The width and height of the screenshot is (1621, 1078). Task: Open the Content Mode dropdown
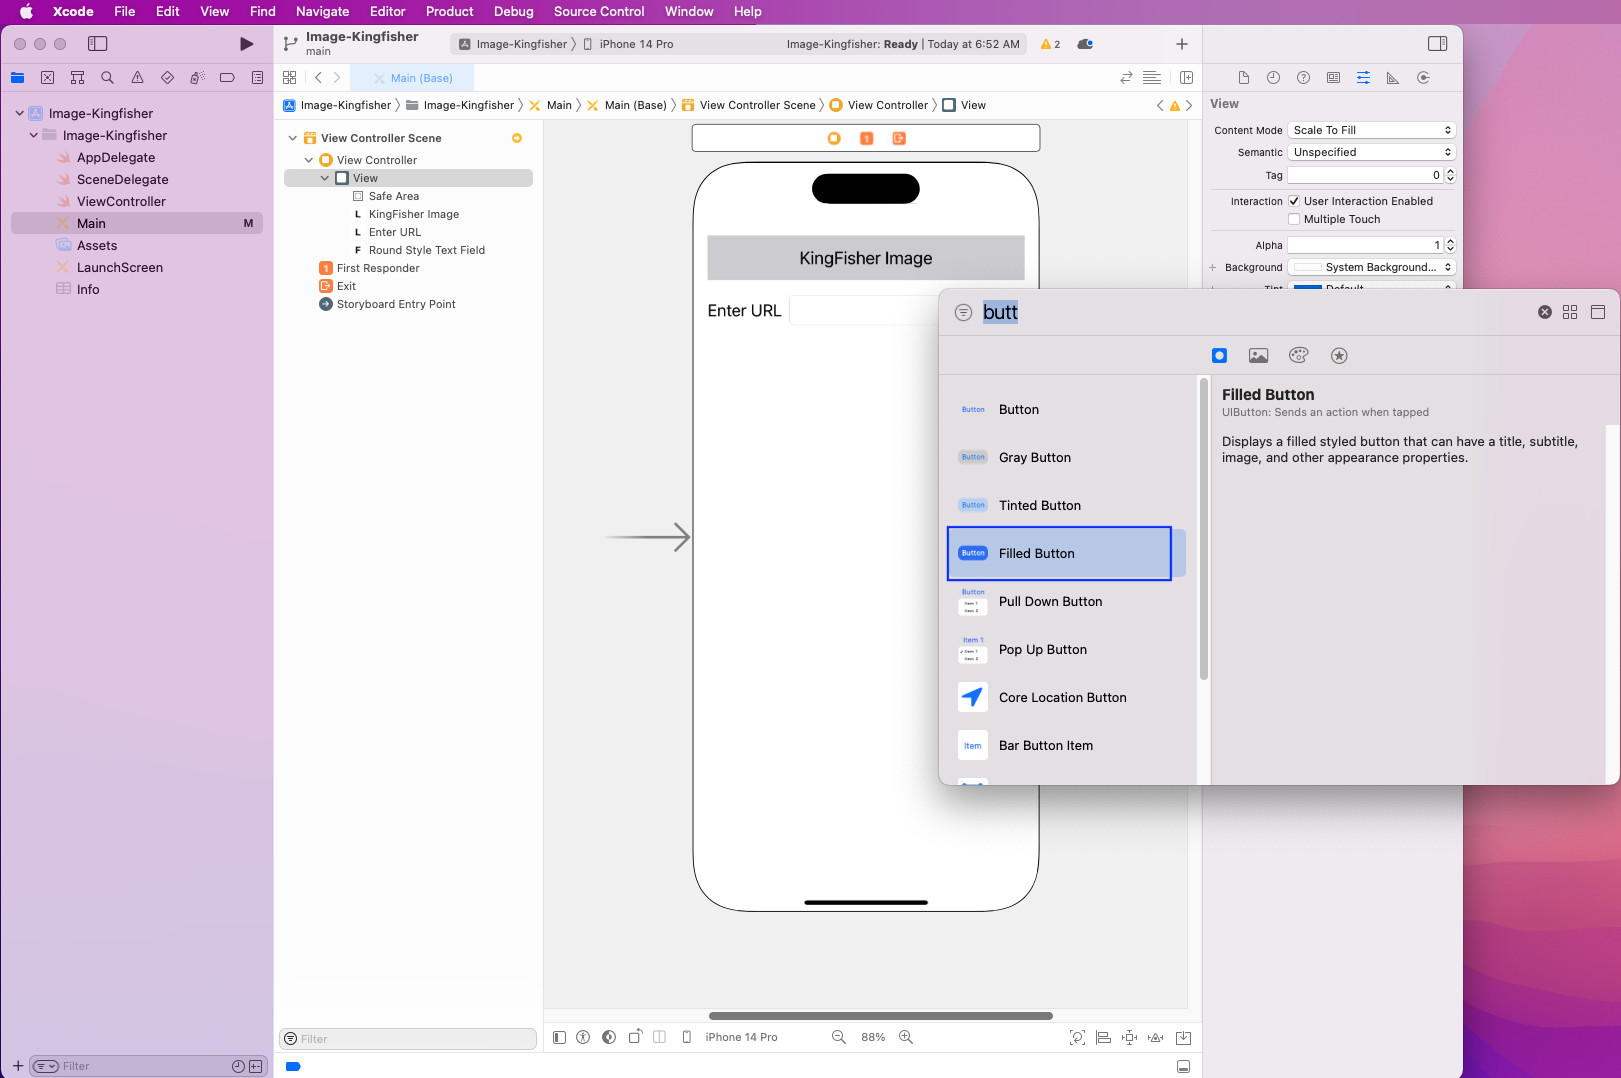coord(1371,130)
